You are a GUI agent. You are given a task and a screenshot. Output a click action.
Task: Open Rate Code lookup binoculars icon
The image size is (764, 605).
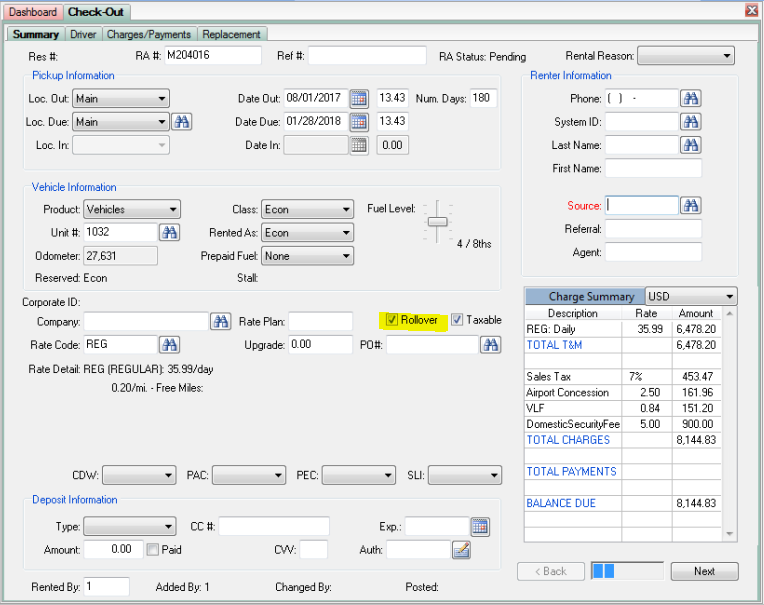(170, 345)
